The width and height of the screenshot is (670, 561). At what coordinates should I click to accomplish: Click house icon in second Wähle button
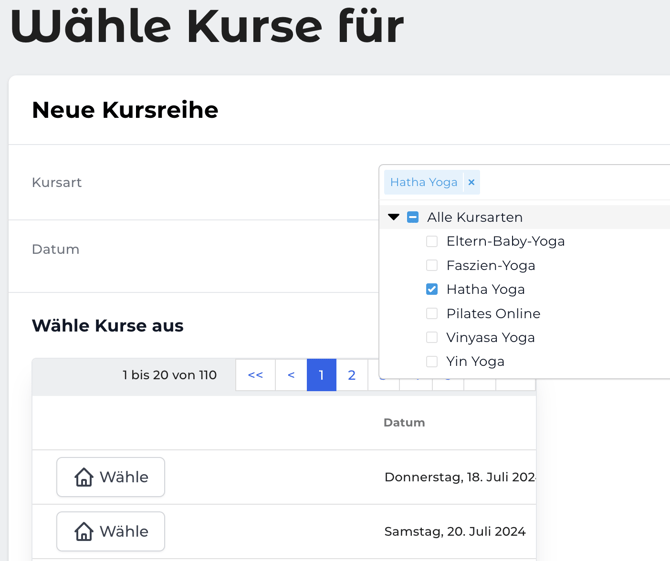pyautogui.click(x=84, y=532)
